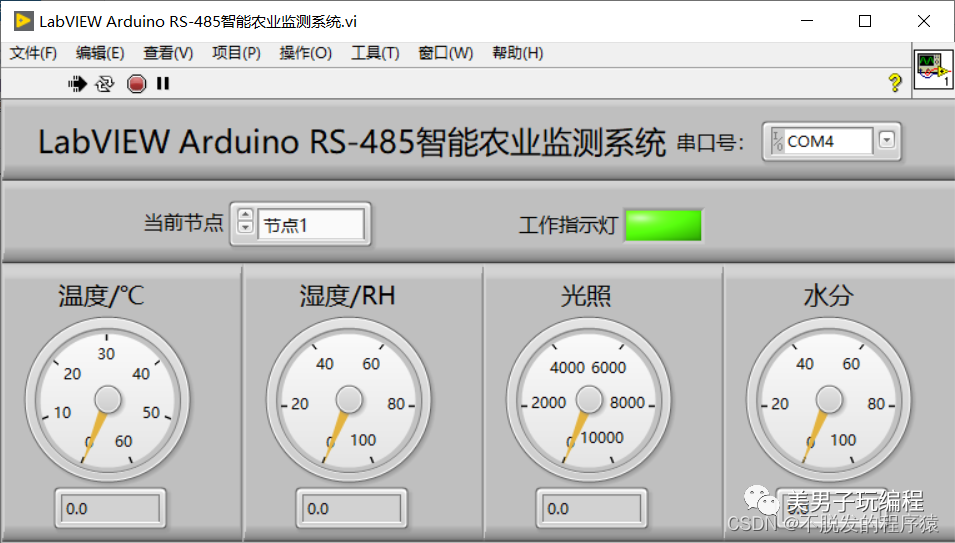Click the 10000 mark on 光照 gauge
The width and height of the screenshot is (955, 543).
(602, 438)
